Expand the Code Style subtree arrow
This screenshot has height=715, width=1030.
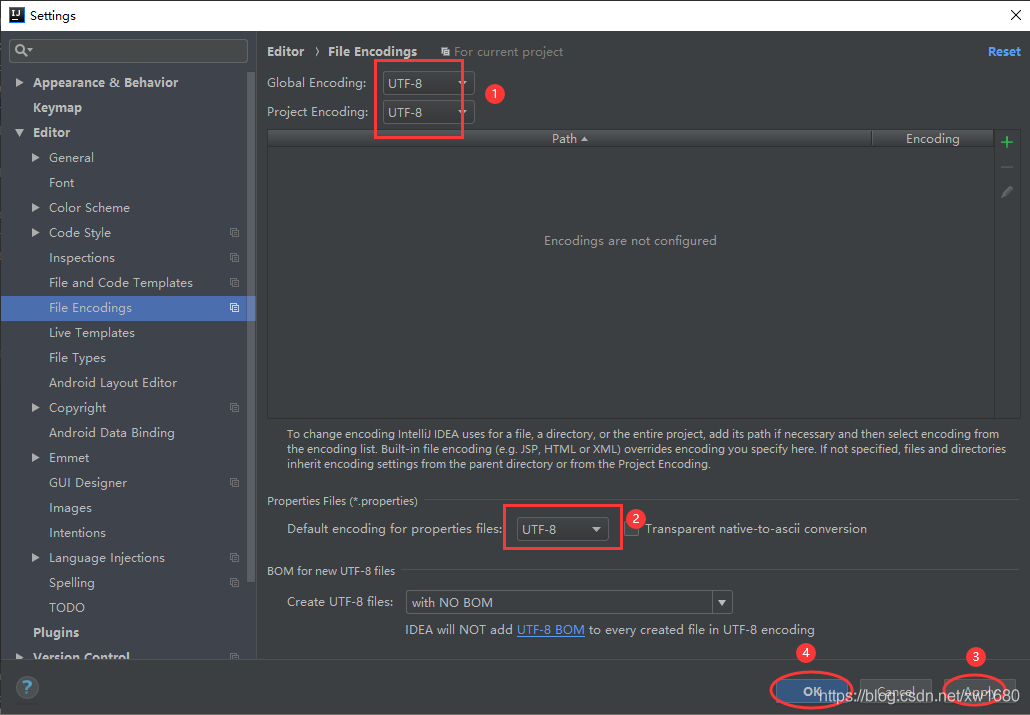(x=35, y=232)
